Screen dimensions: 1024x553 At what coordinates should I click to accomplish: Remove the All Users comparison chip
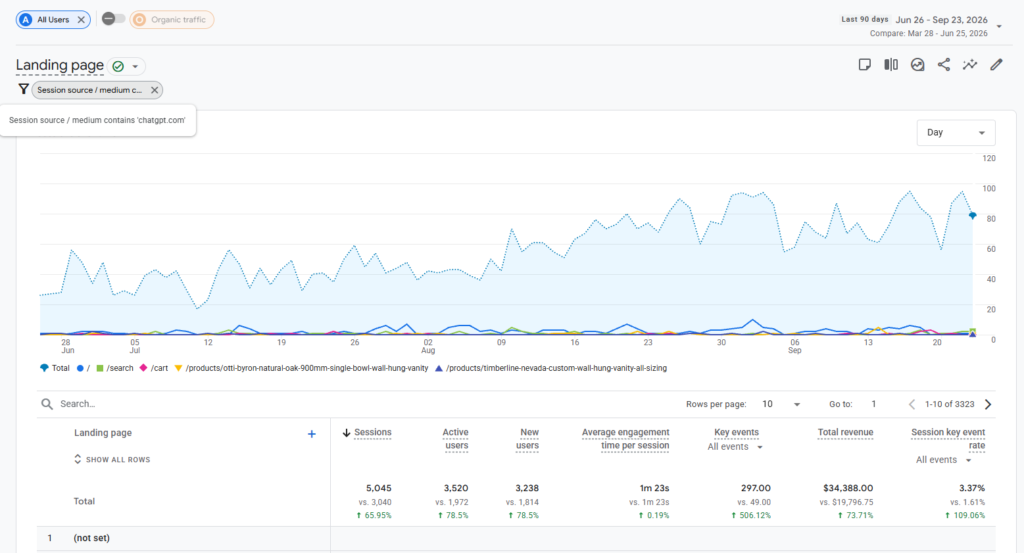pos(81,20)
